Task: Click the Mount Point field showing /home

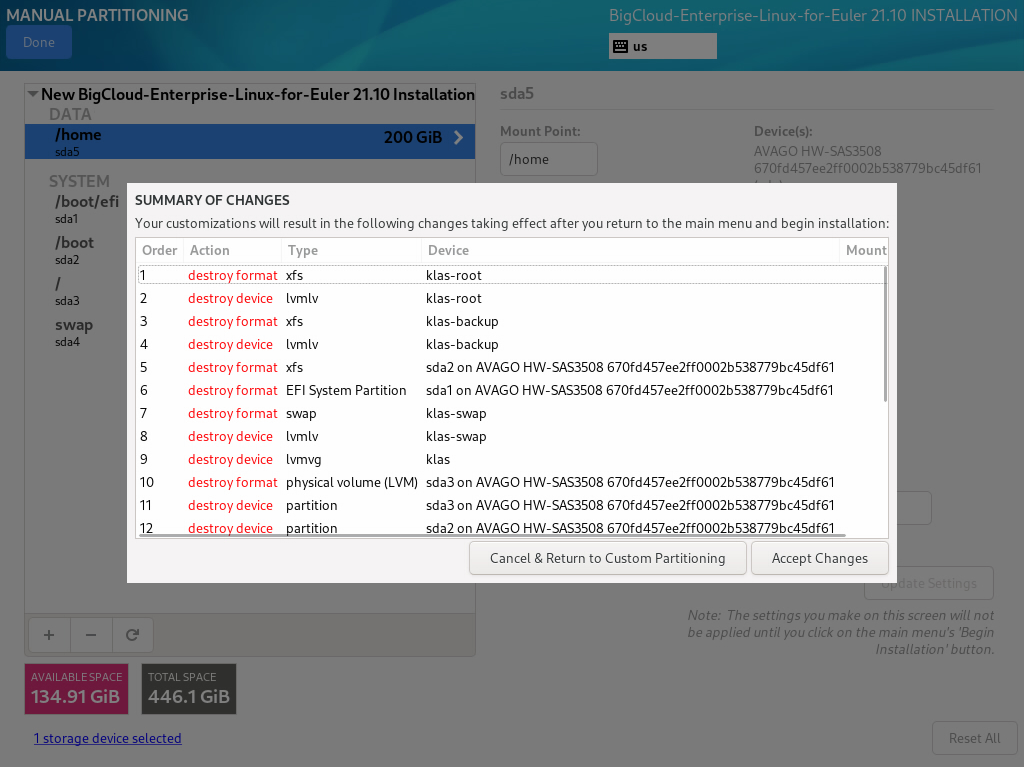Action: (x=549, y=159)
